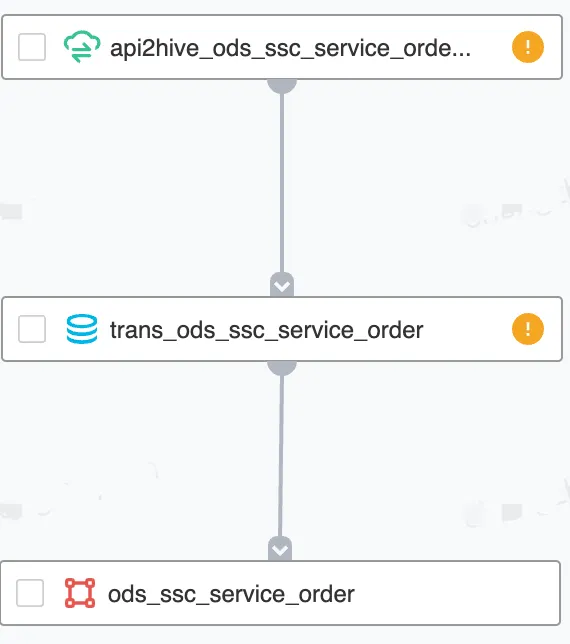Image resolution: width=570 pixels, height=644 pixels.
Task: Click the cloud sync icon on api2hive node
Action: tap(82, 46)
